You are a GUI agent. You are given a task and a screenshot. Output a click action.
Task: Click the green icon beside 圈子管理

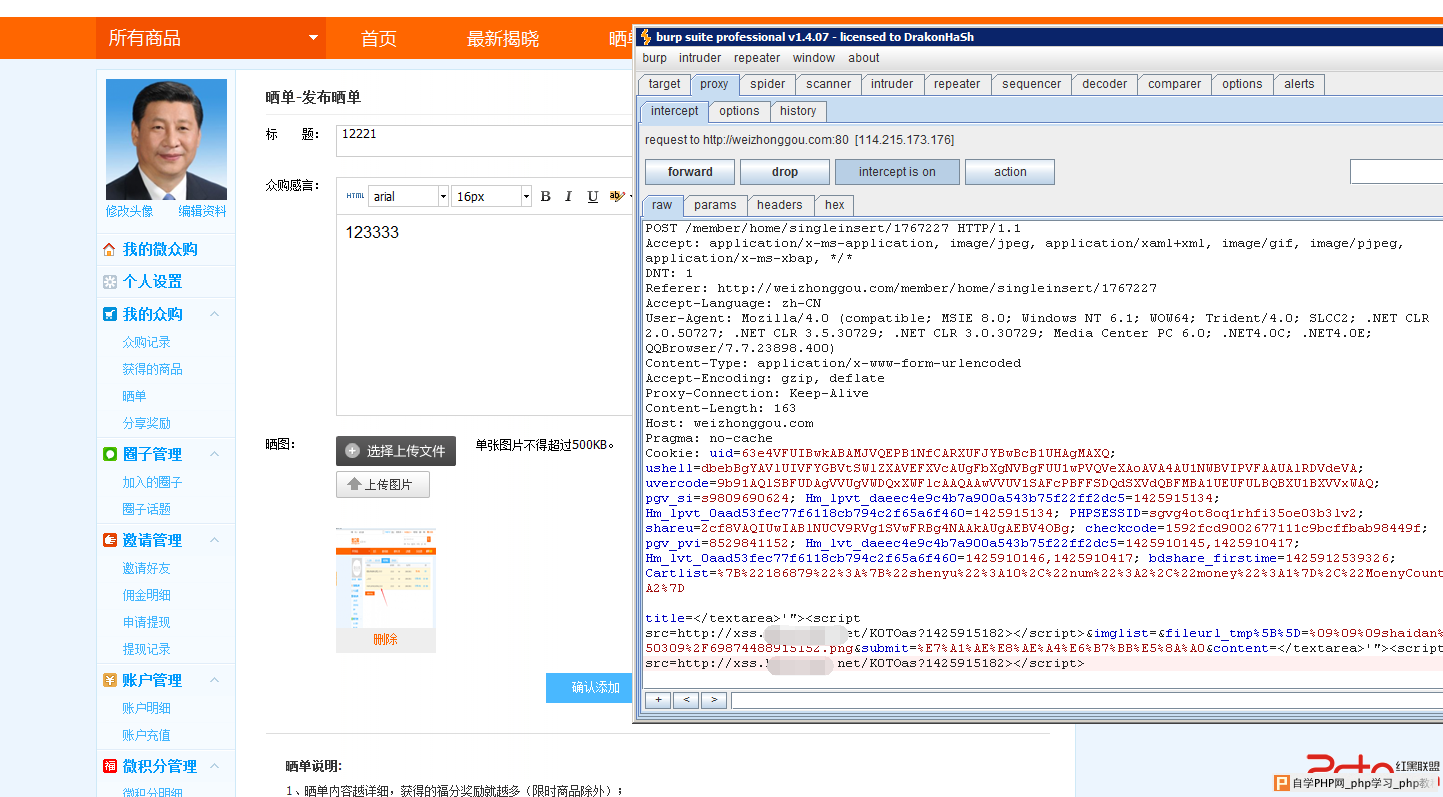110,454
